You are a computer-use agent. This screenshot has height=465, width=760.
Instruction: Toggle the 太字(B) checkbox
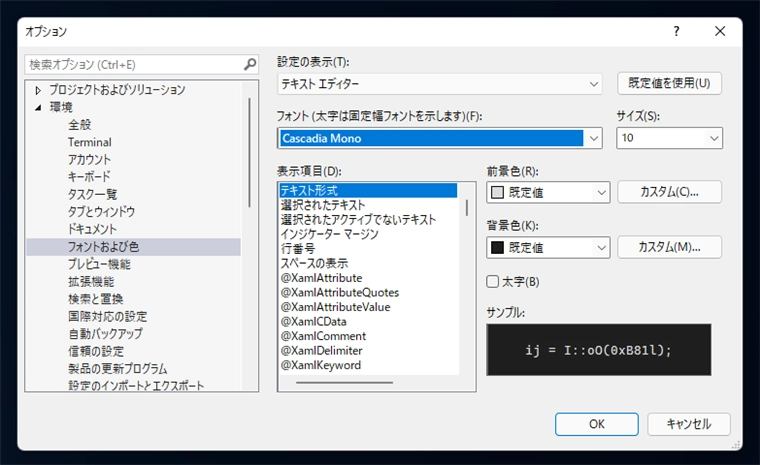(492, 282)
